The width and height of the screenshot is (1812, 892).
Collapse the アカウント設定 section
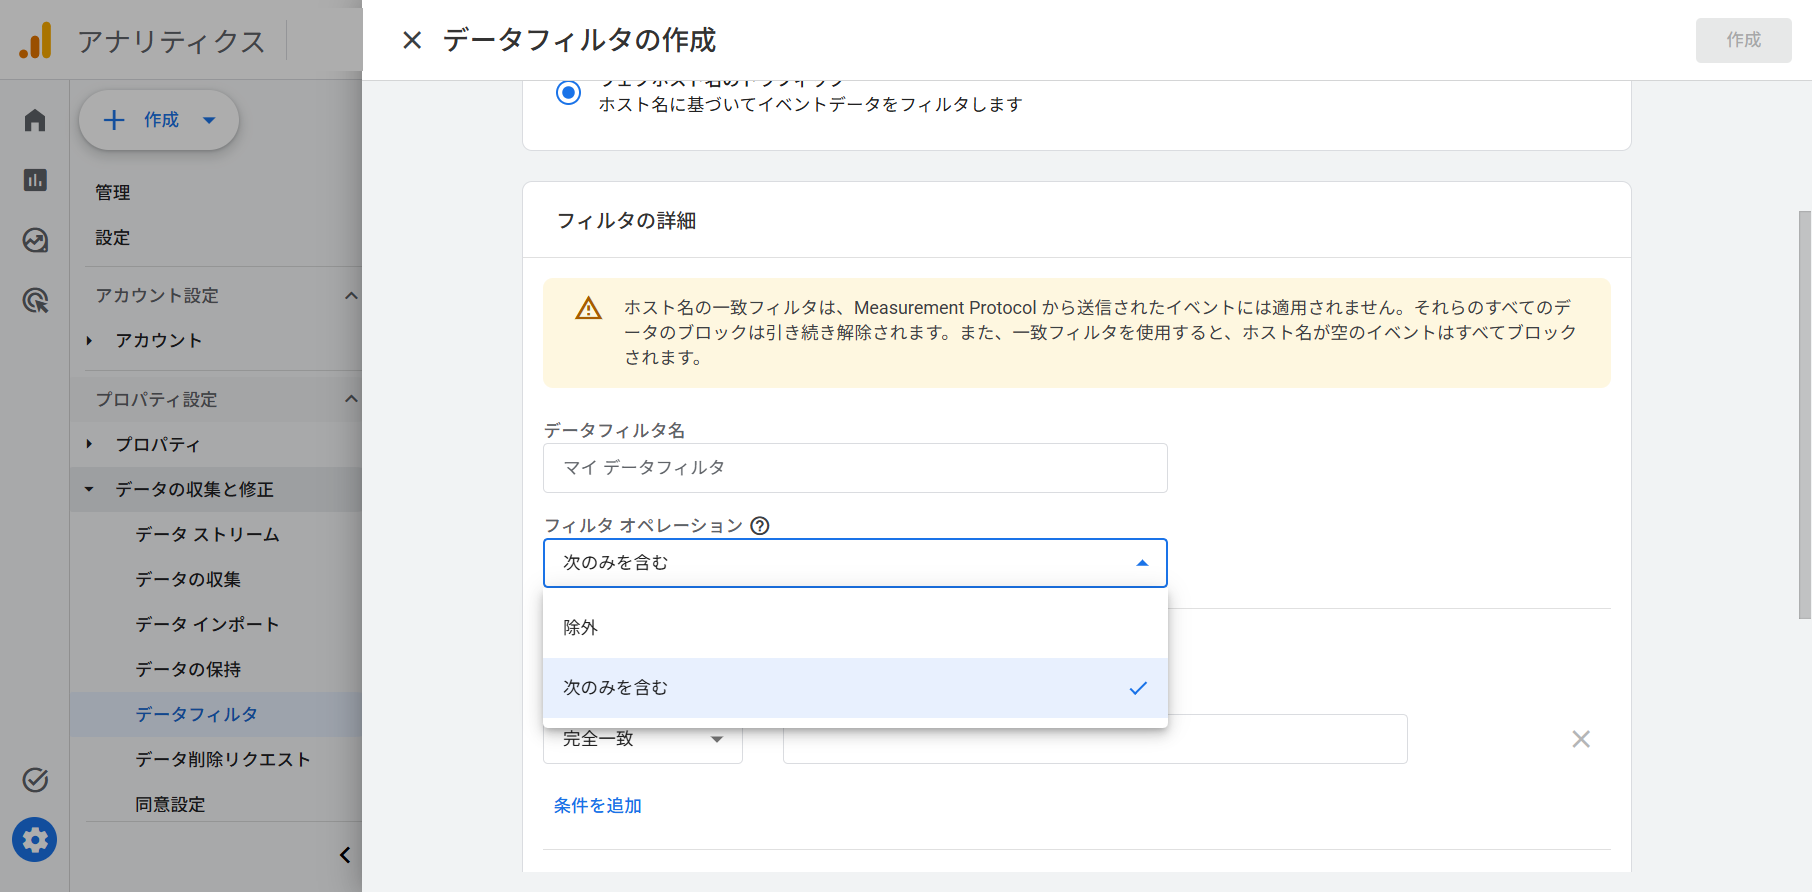point(351,296)
